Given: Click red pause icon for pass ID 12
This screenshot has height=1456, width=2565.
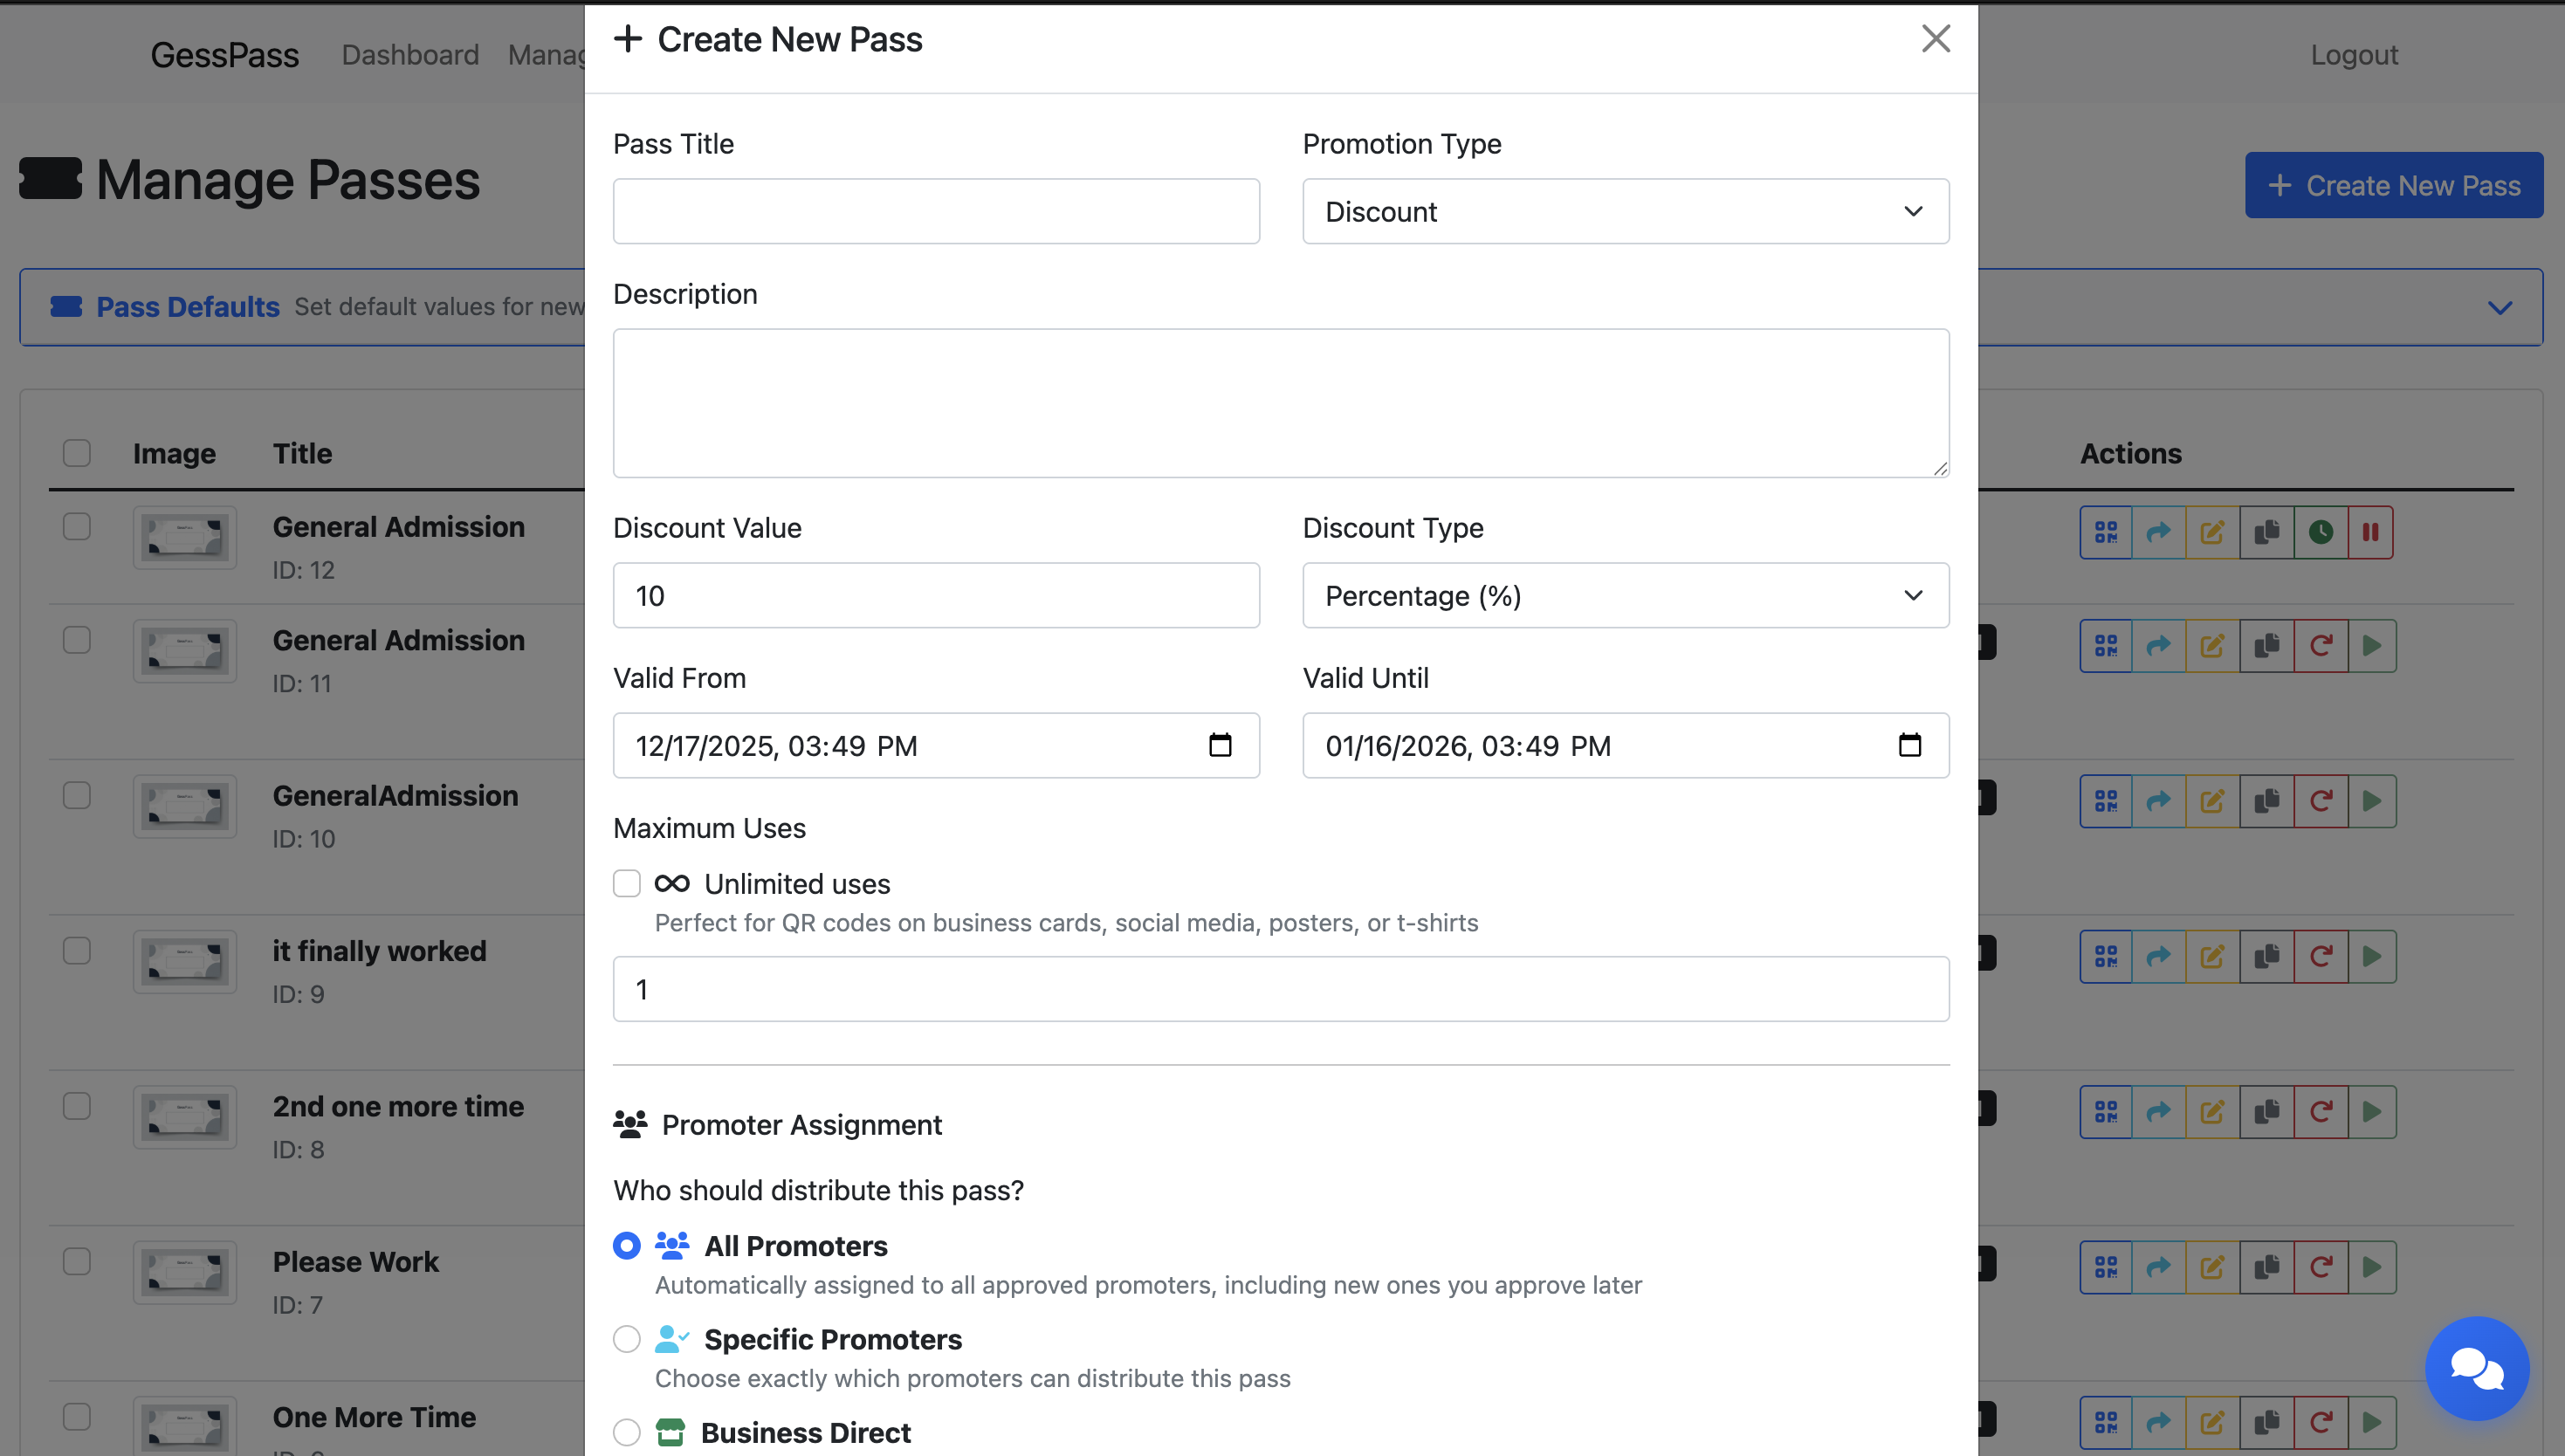Looking at the screenshot, I should 2370,532.
